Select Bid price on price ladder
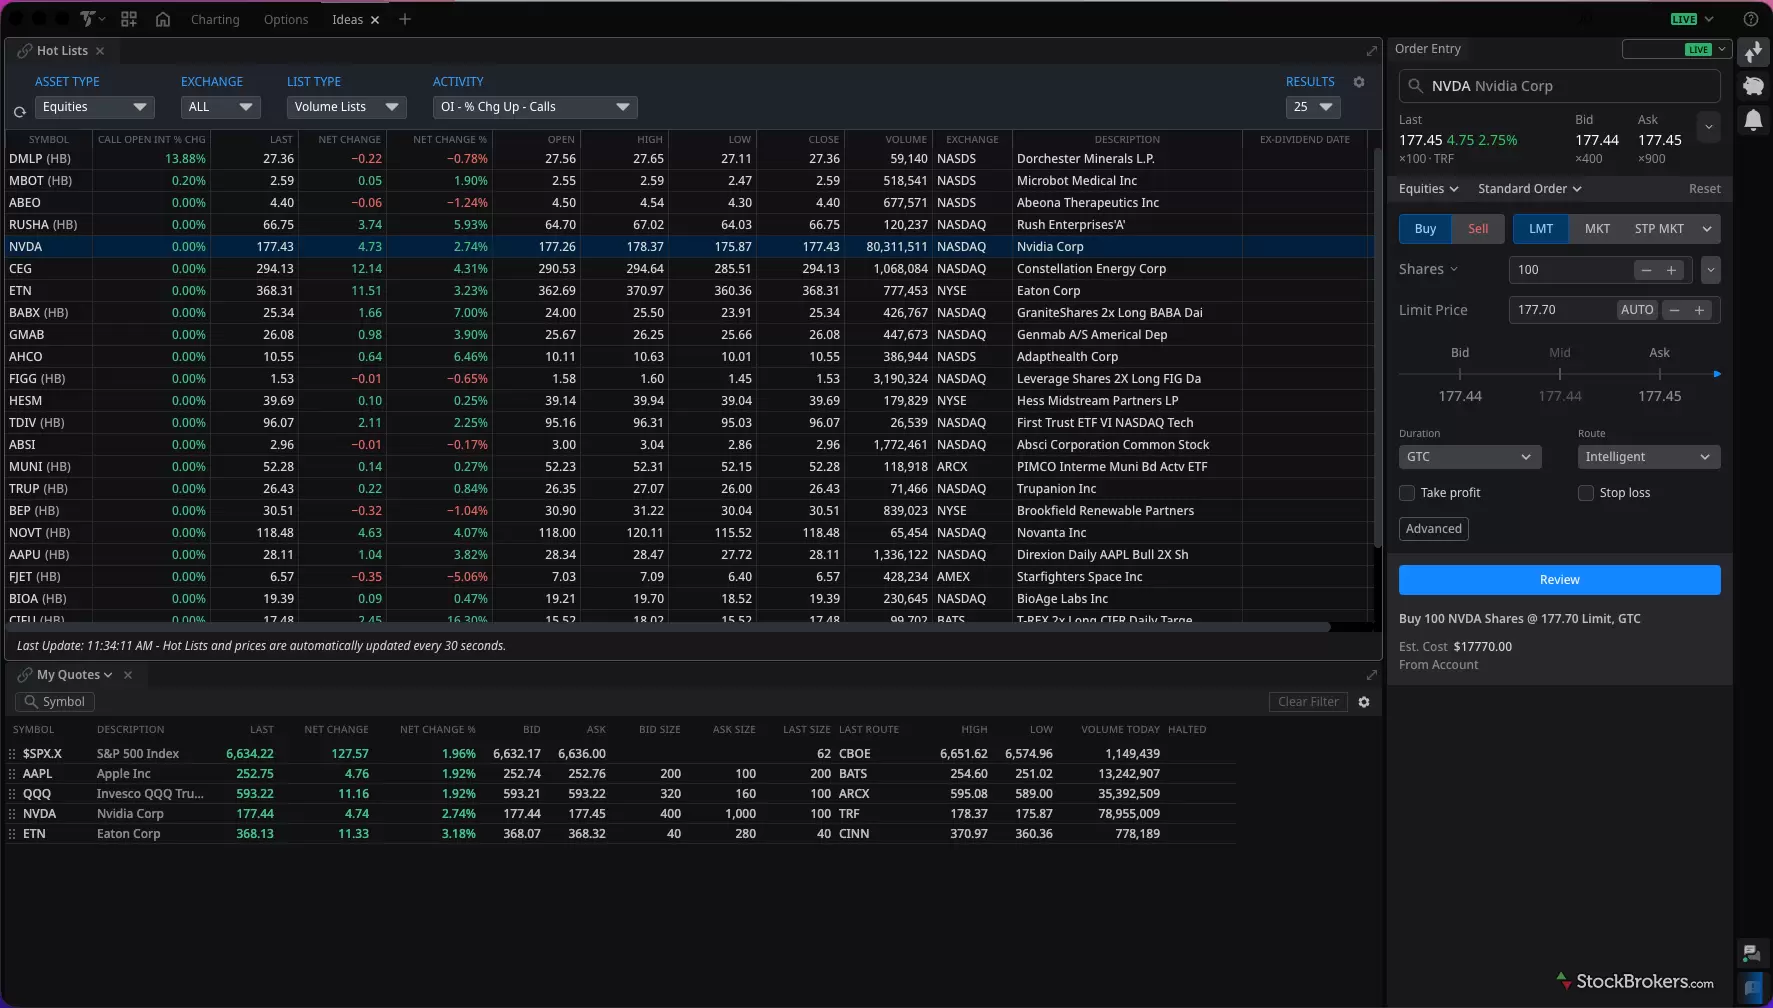 pyautogui.click(x=1460, y=397)
